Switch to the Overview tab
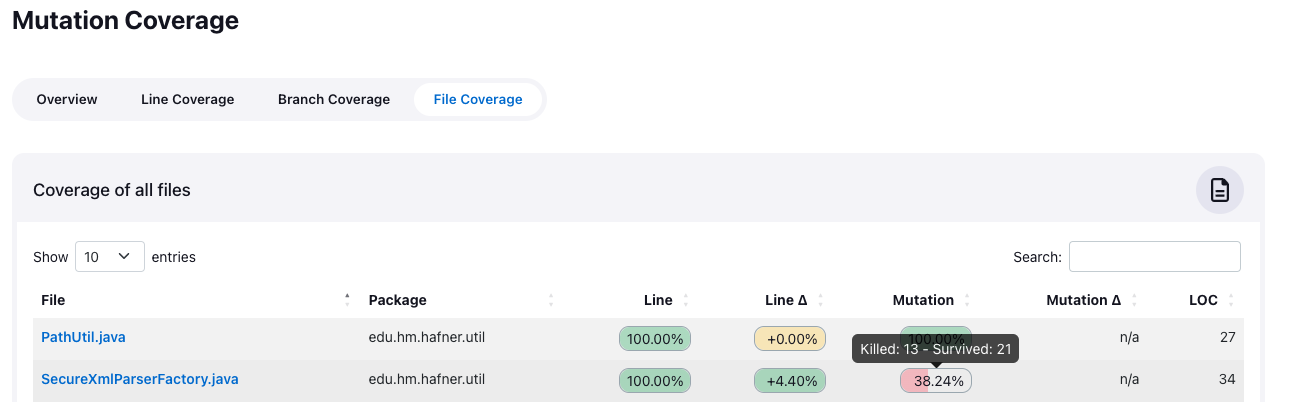Viewport: 1289px width, 402px height. [x=67, y=100]
